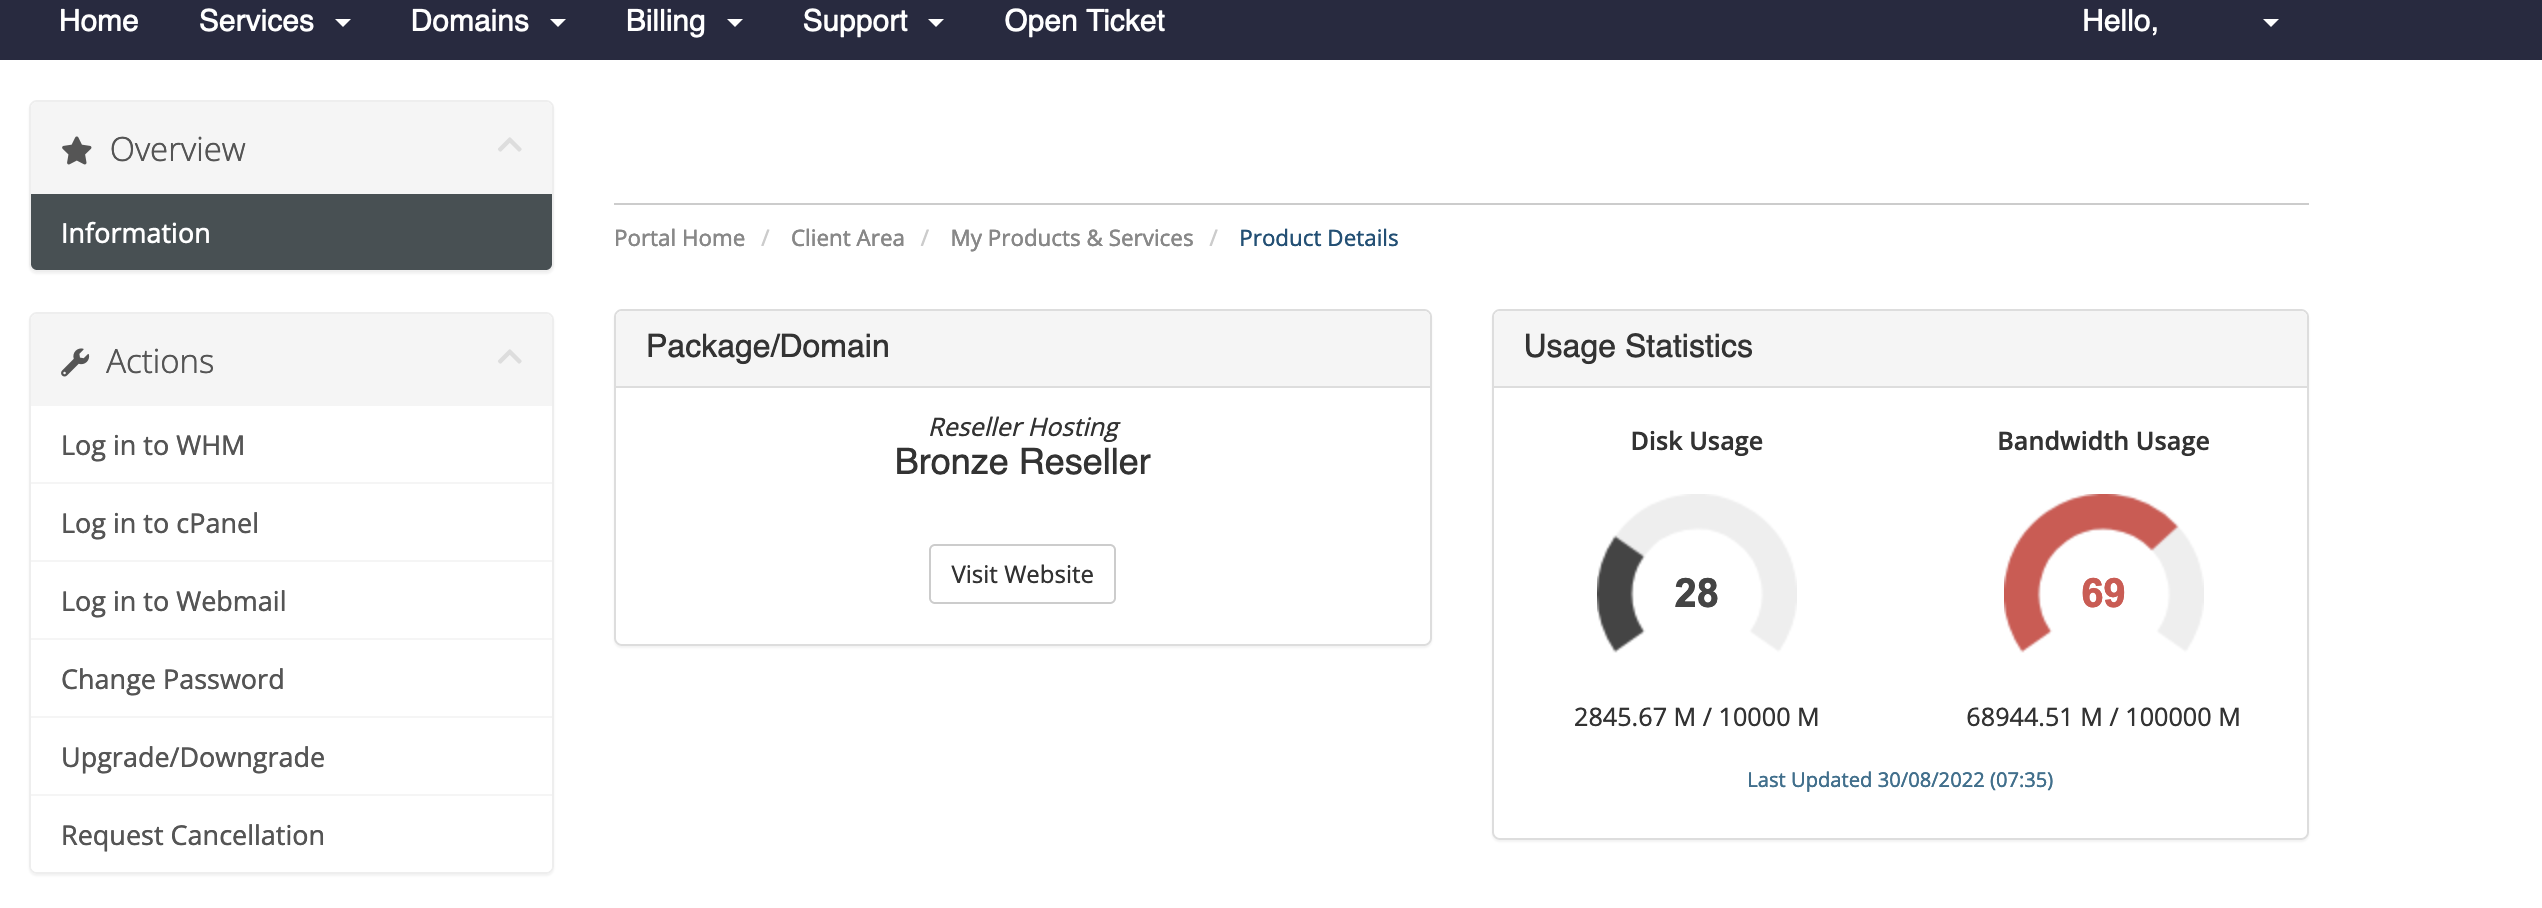Click Request Cancellation action
Screen dimensions: 2542x908
tap(193, 835)
